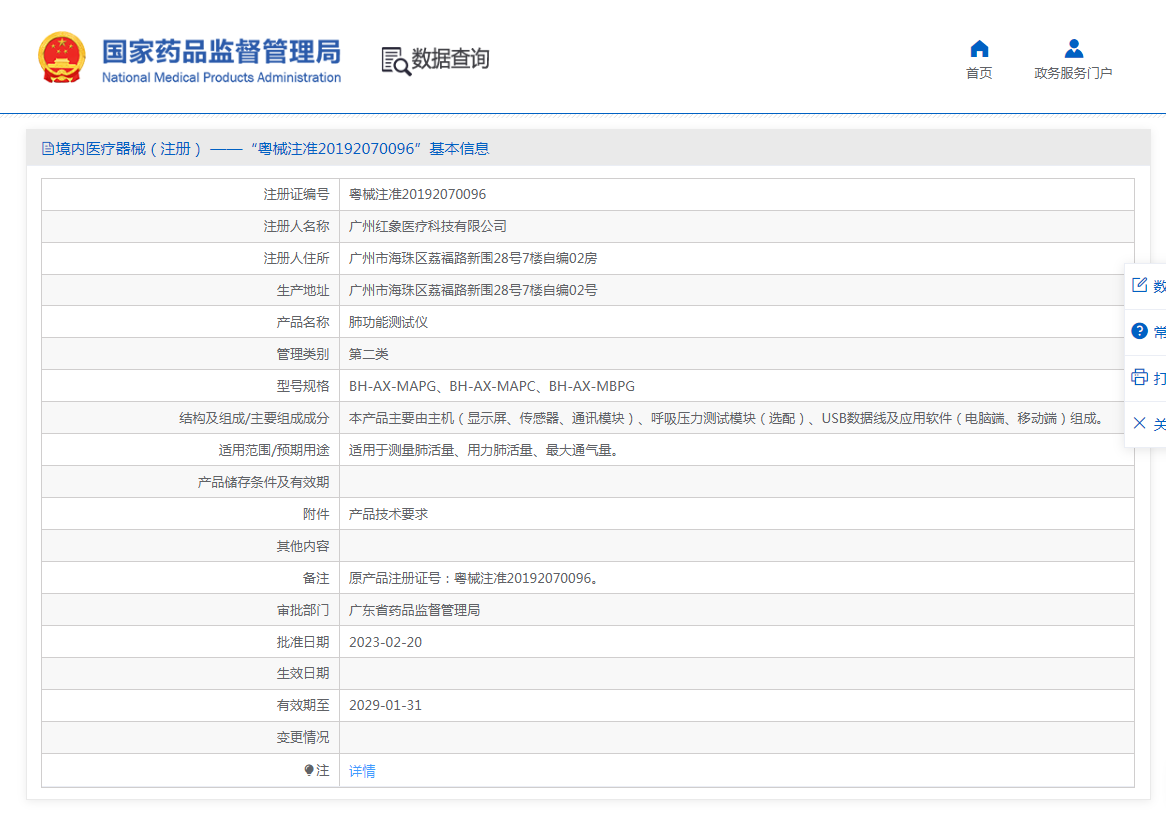Open the 政务服务门户 person icon
This screenshot has width=1166, height=822.
tap(1073, 49)
